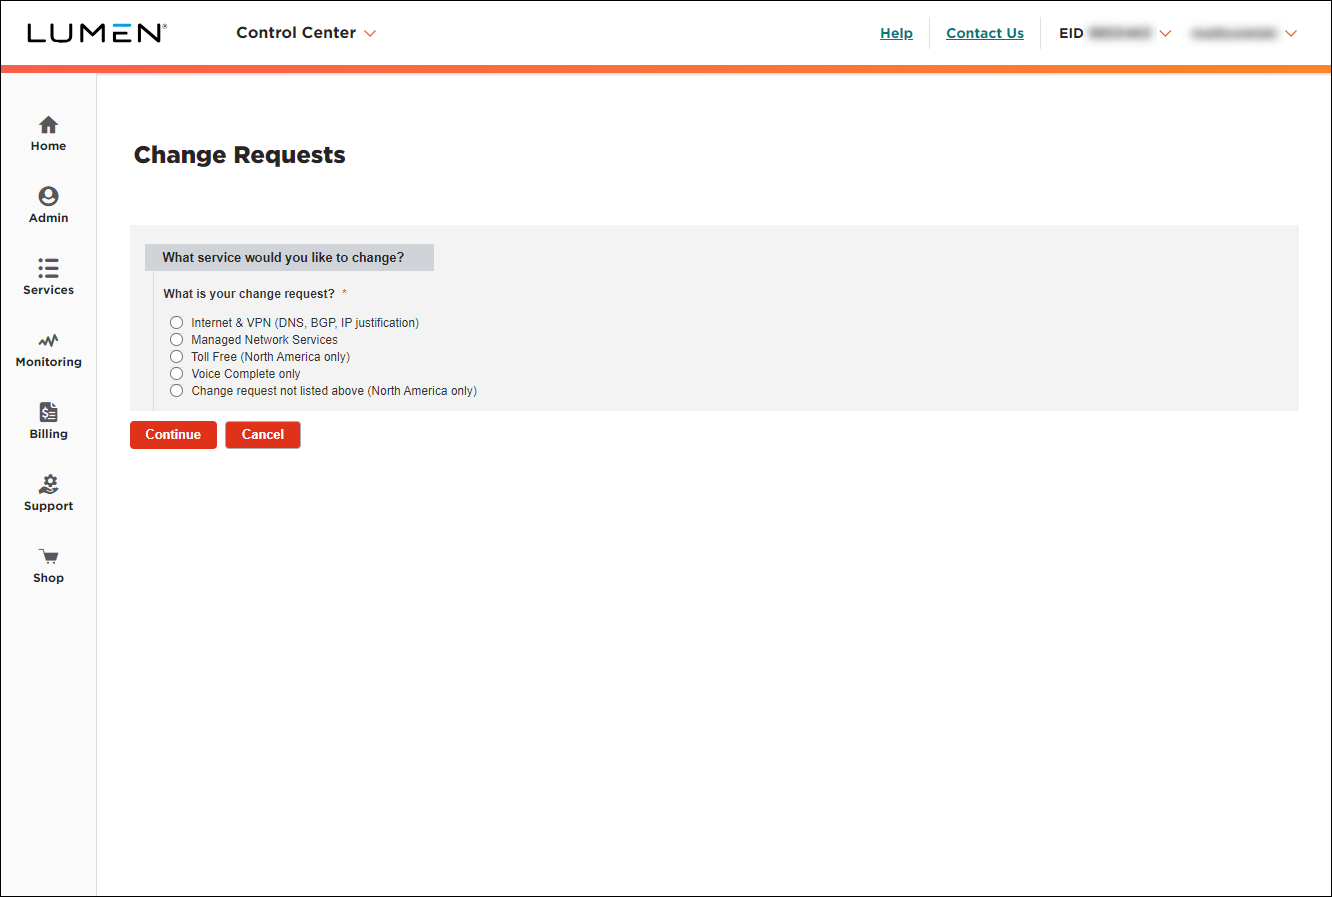The width and height of the screenshot is (1332, 897).
Task: Go to Home in the sidebar
Action: click(x=48, y=133)
